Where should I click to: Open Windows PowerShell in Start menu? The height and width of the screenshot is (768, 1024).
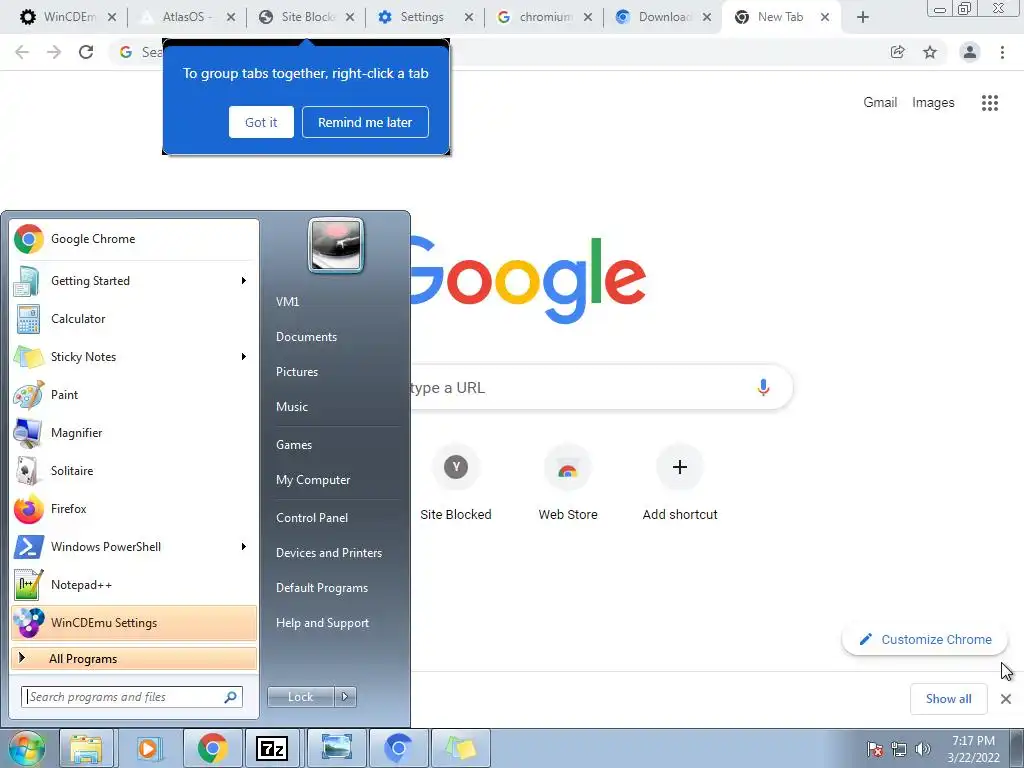pyautogui.click(x=134, y=547)
